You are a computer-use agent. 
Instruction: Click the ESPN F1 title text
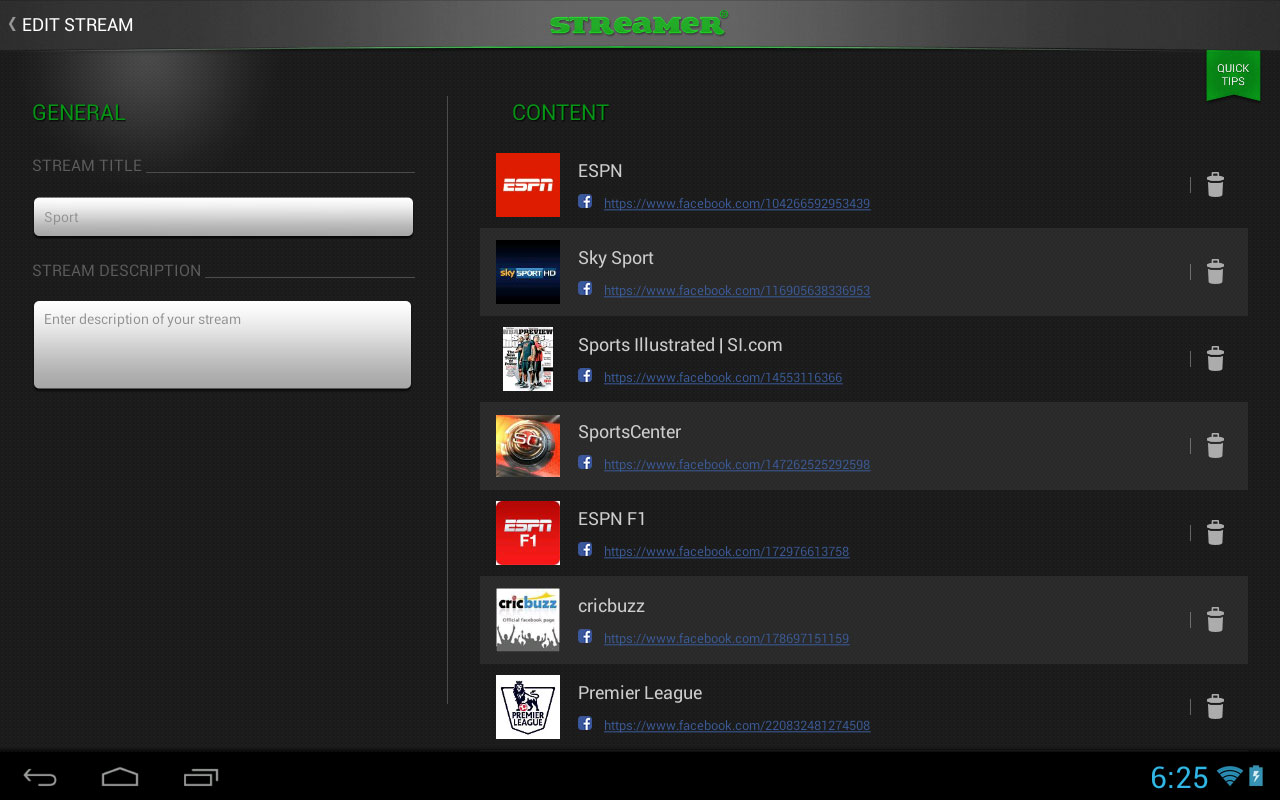[612, 519]
